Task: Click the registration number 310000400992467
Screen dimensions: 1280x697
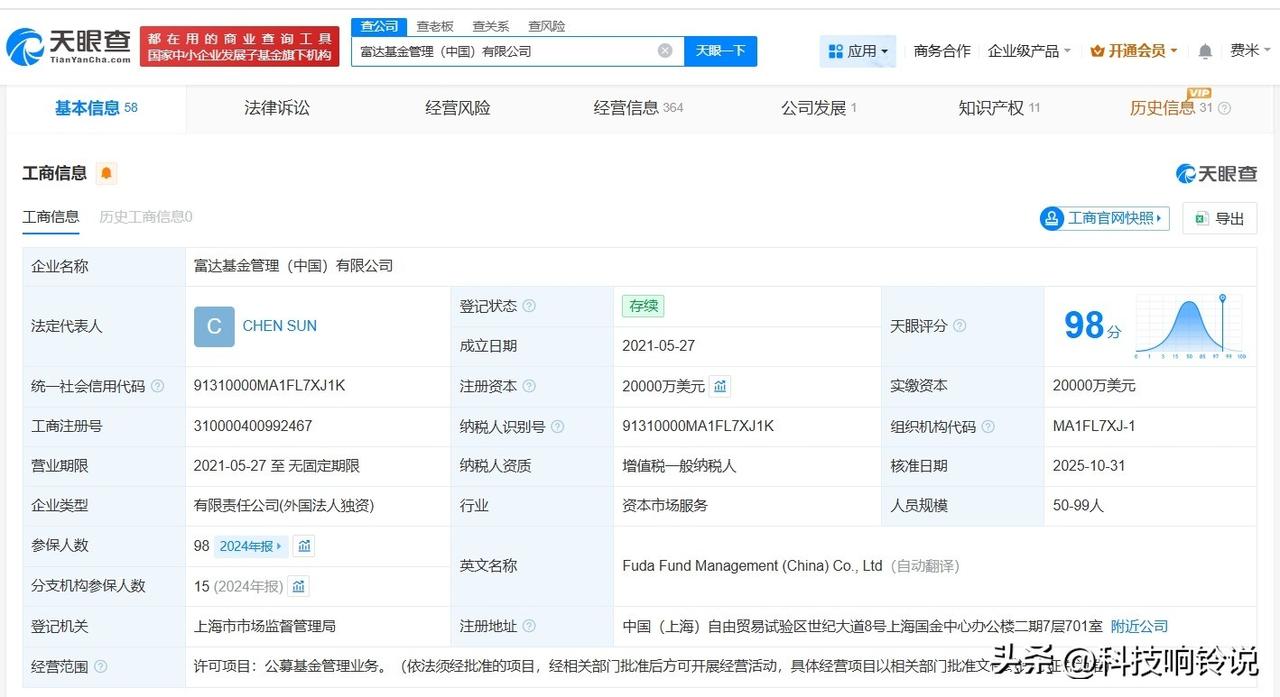Action: pyautogui.click(x=253, y=426)
